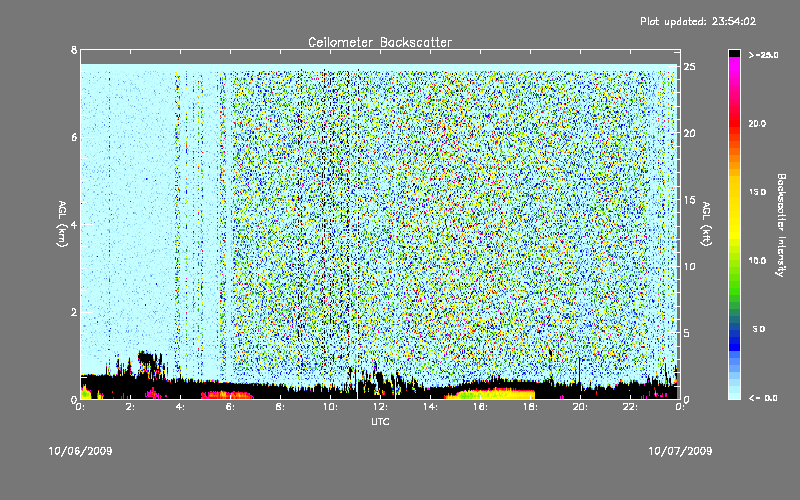Select the 'AGL (kft)' axis label
800x500 pixels.
[x=706, y=224]
